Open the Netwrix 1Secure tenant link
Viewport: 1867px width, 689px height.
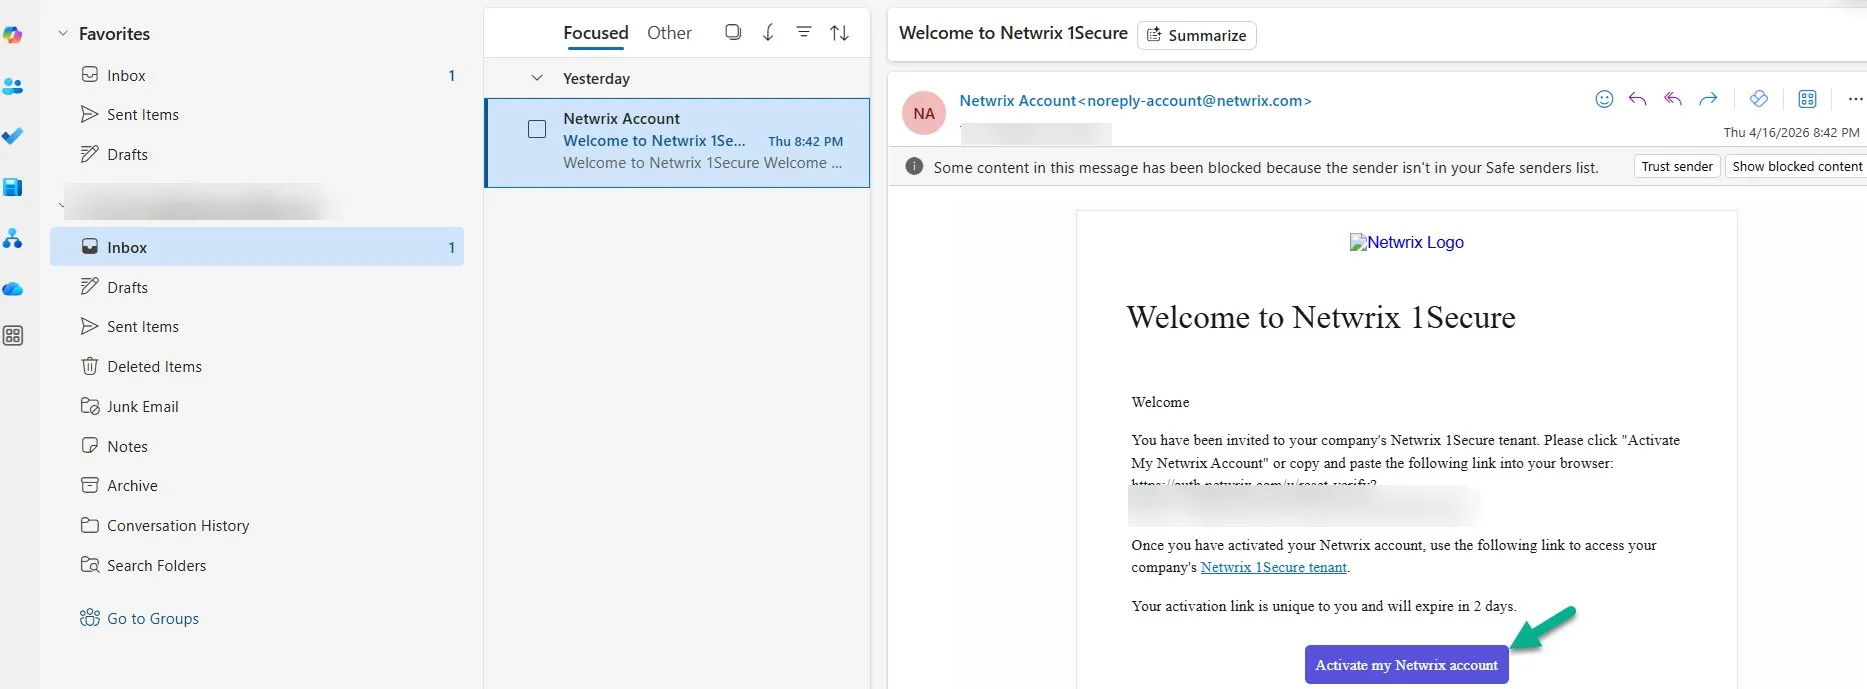(x=1274, y=567)
